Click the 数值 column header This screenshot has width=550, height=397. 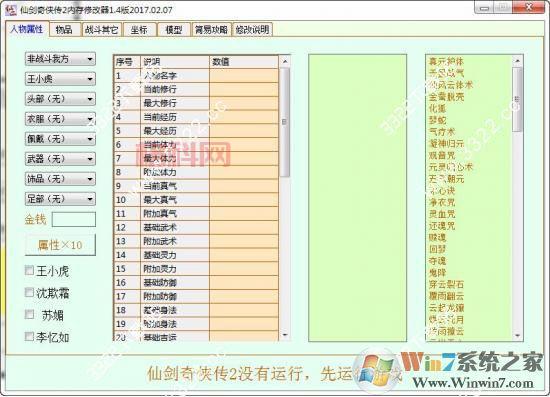point(244,62)
